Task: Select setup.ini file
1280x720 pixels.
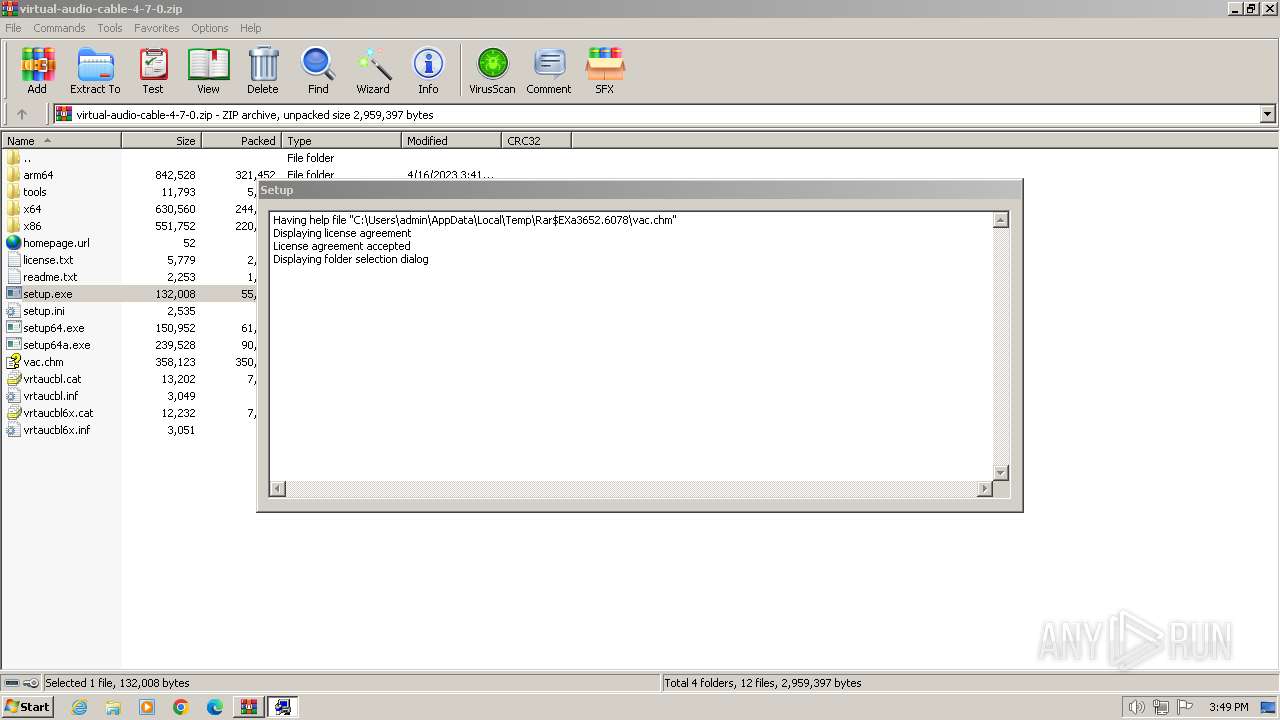Action: (x=44, y=311)
